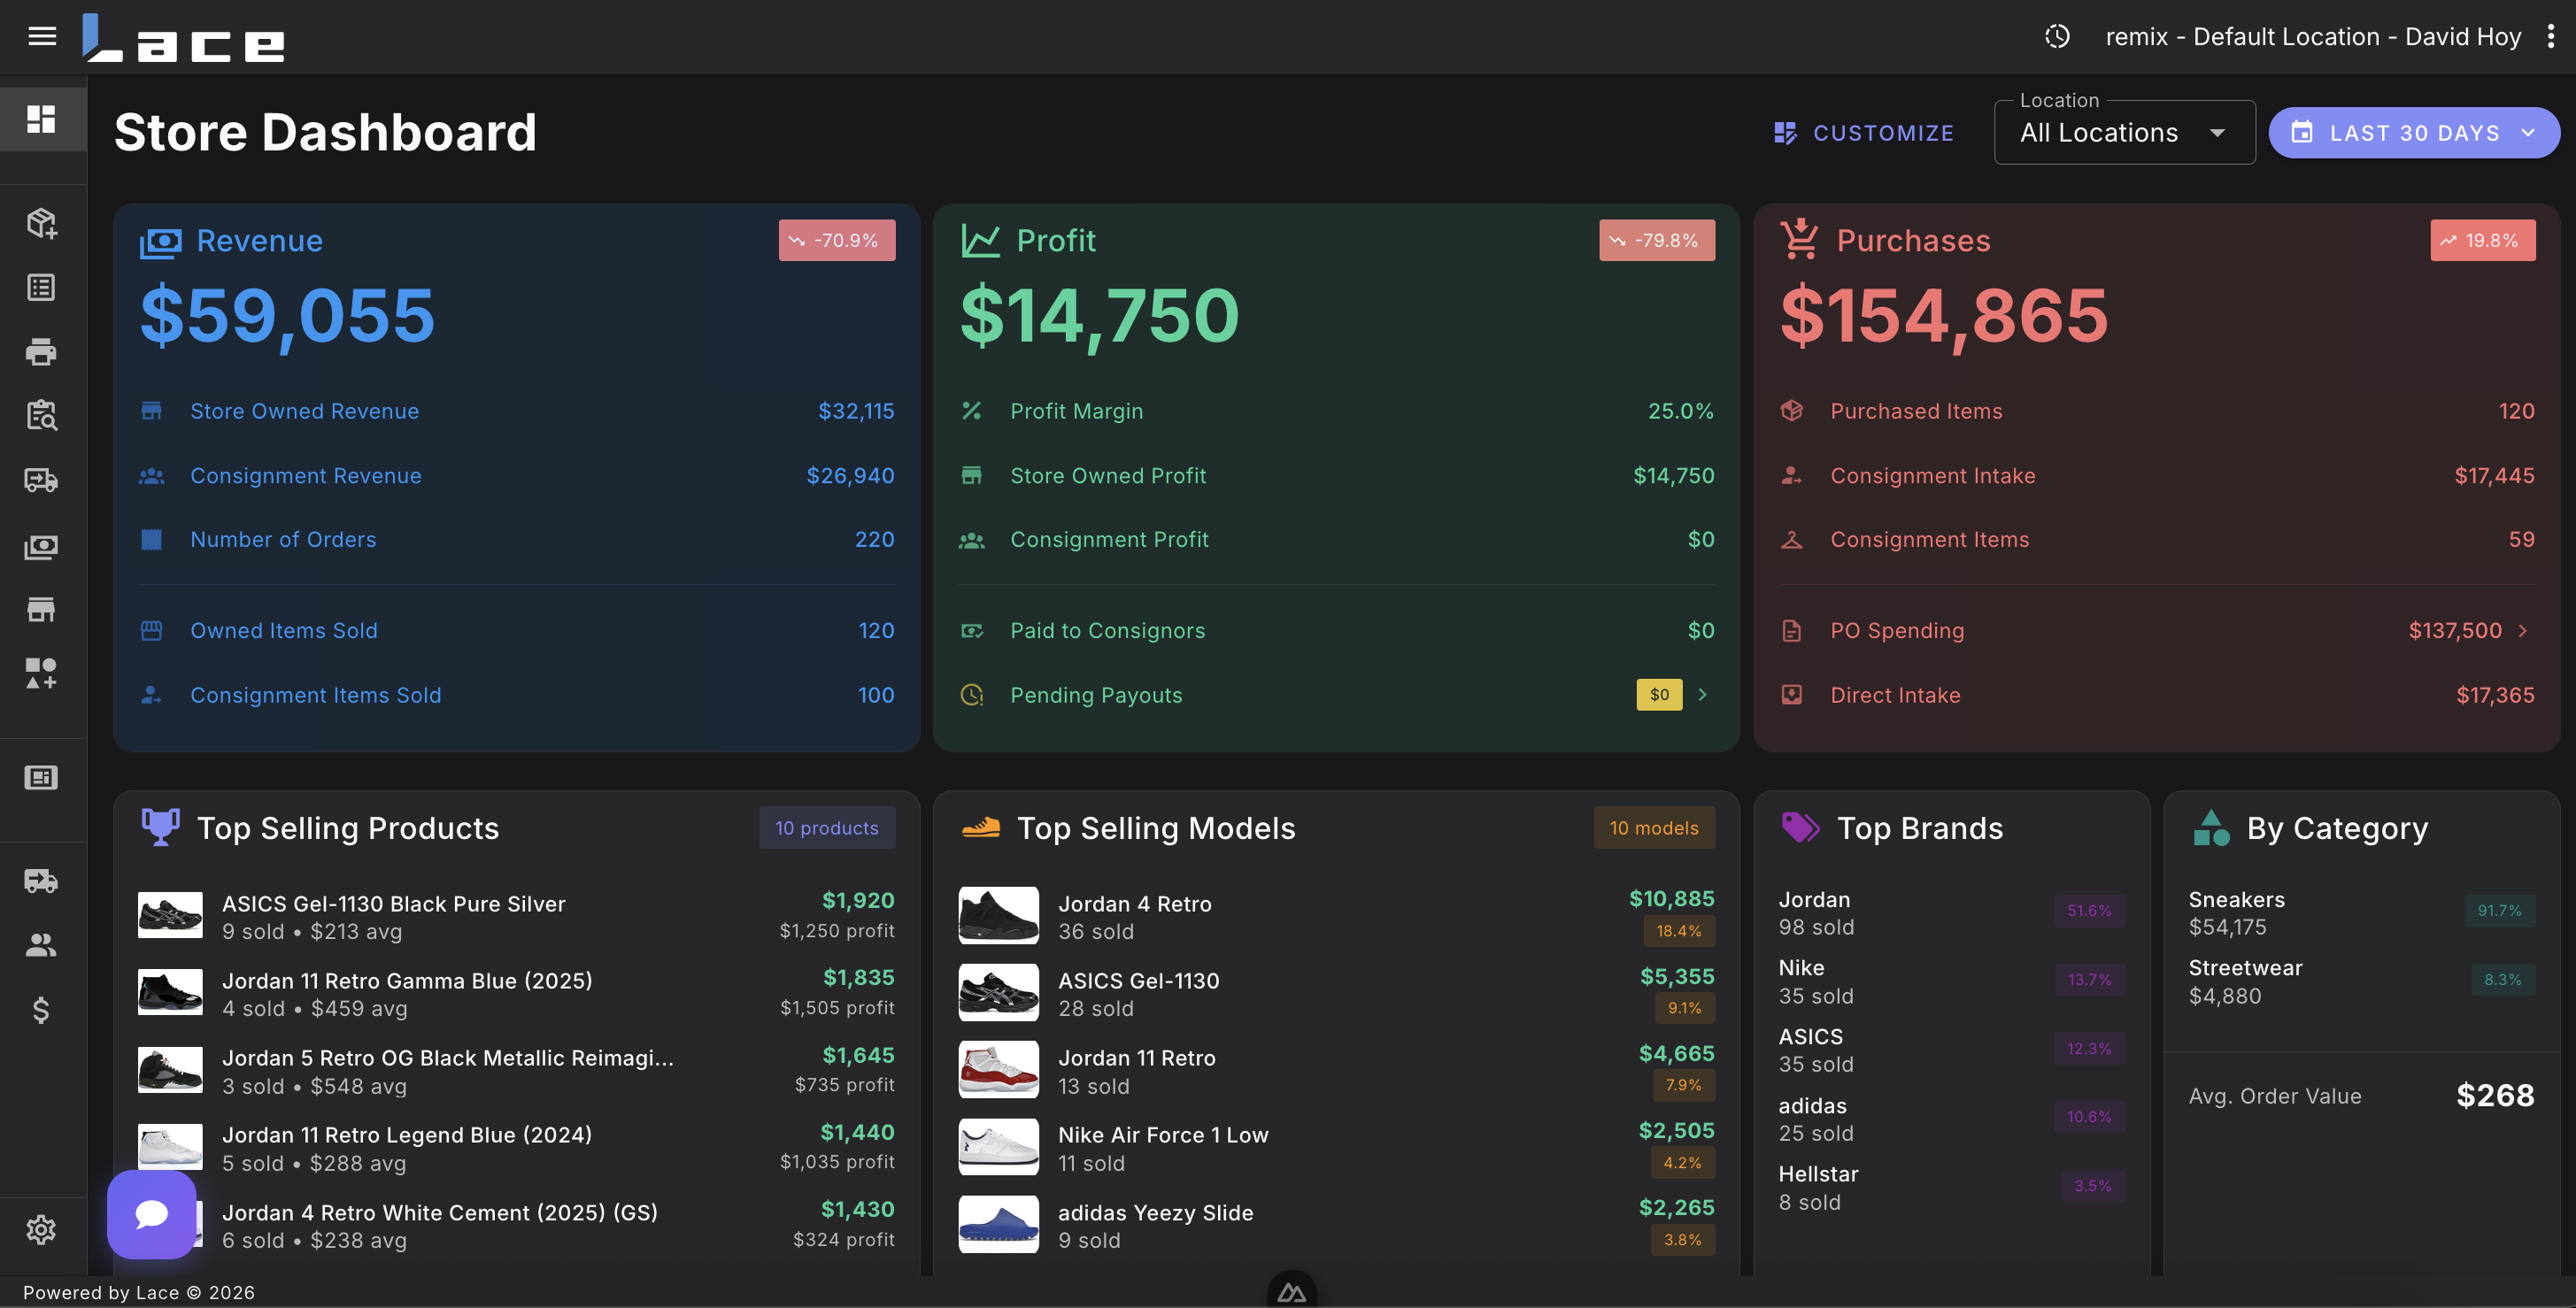Open the newspaper card icon in sidebar
Screen dimensions: 2576x1308
[41, 777]
